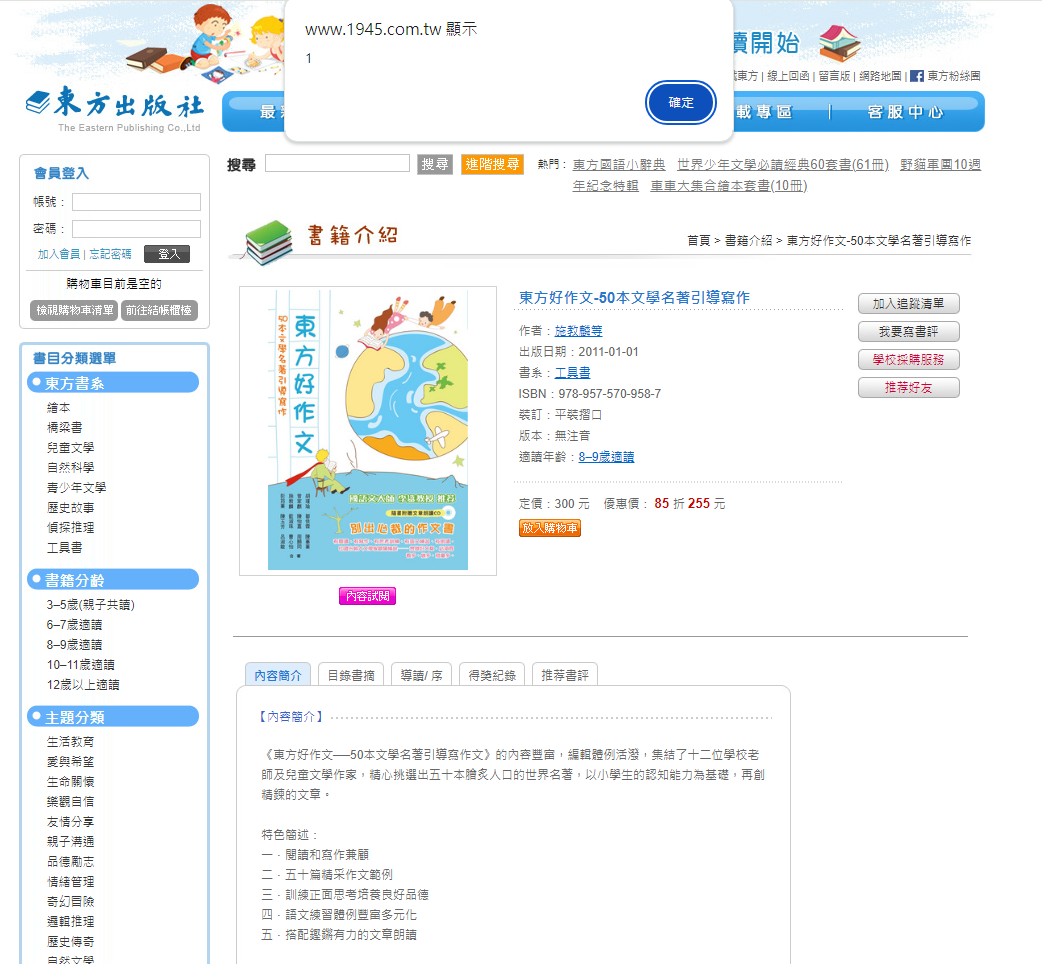Click the 登入 button
The image size is (1042, 964).
click(x=167, y=254)
